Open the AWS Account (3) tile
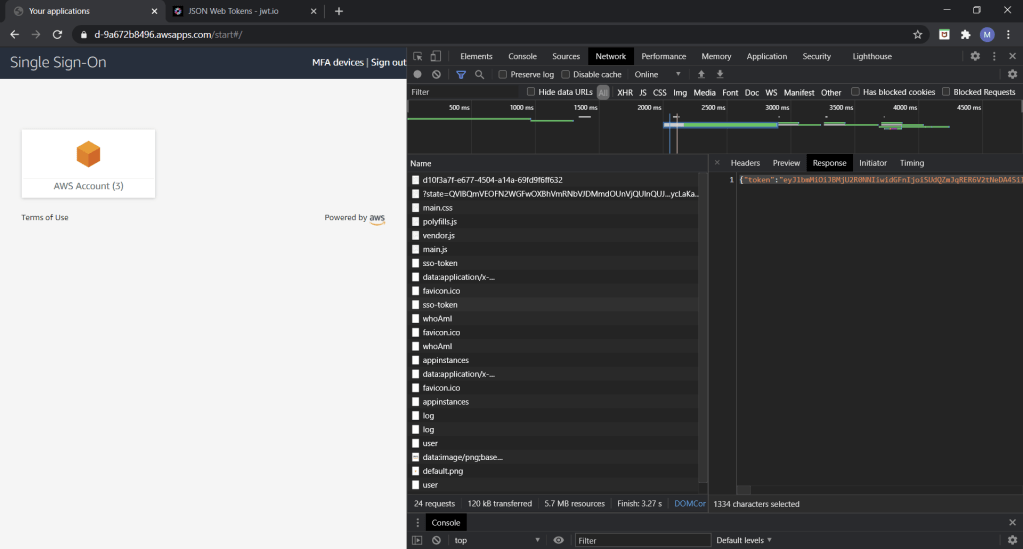 [x=88, y=163]
